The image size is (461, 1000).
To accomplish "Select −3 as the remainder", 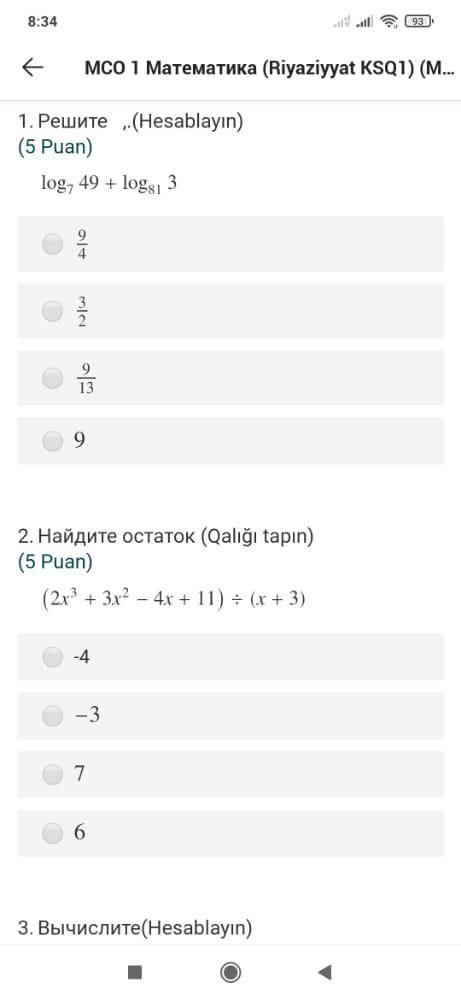I will 230,716.
